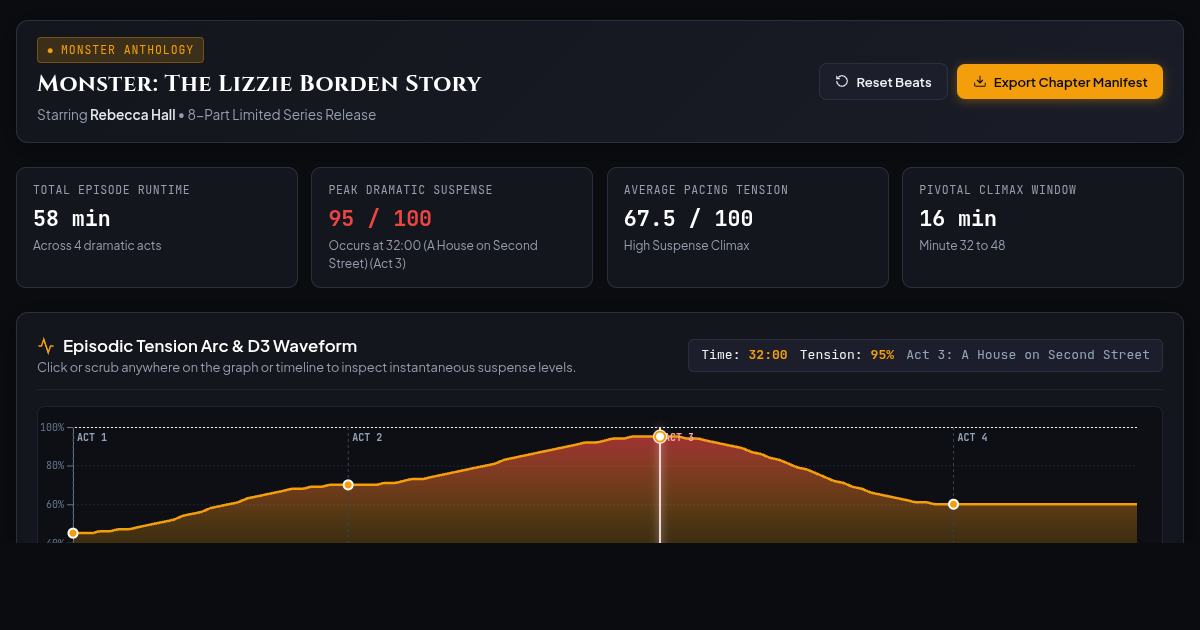Click the Total Episode Runtime value 58 min
Screen dimensions: 1200x630
tap(72, 218)
